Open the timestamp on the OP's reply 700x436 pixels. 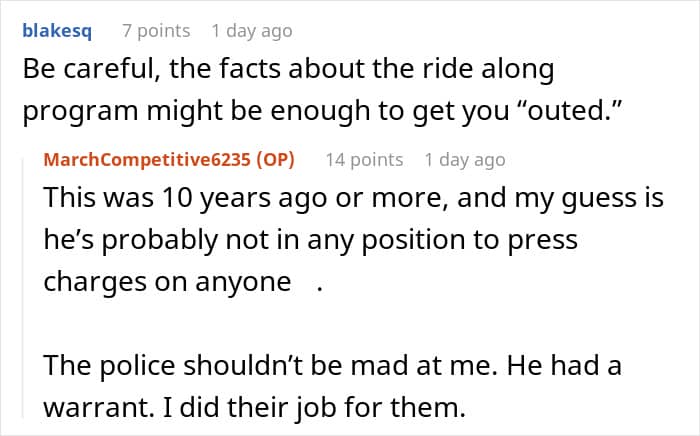pos(465,160)
